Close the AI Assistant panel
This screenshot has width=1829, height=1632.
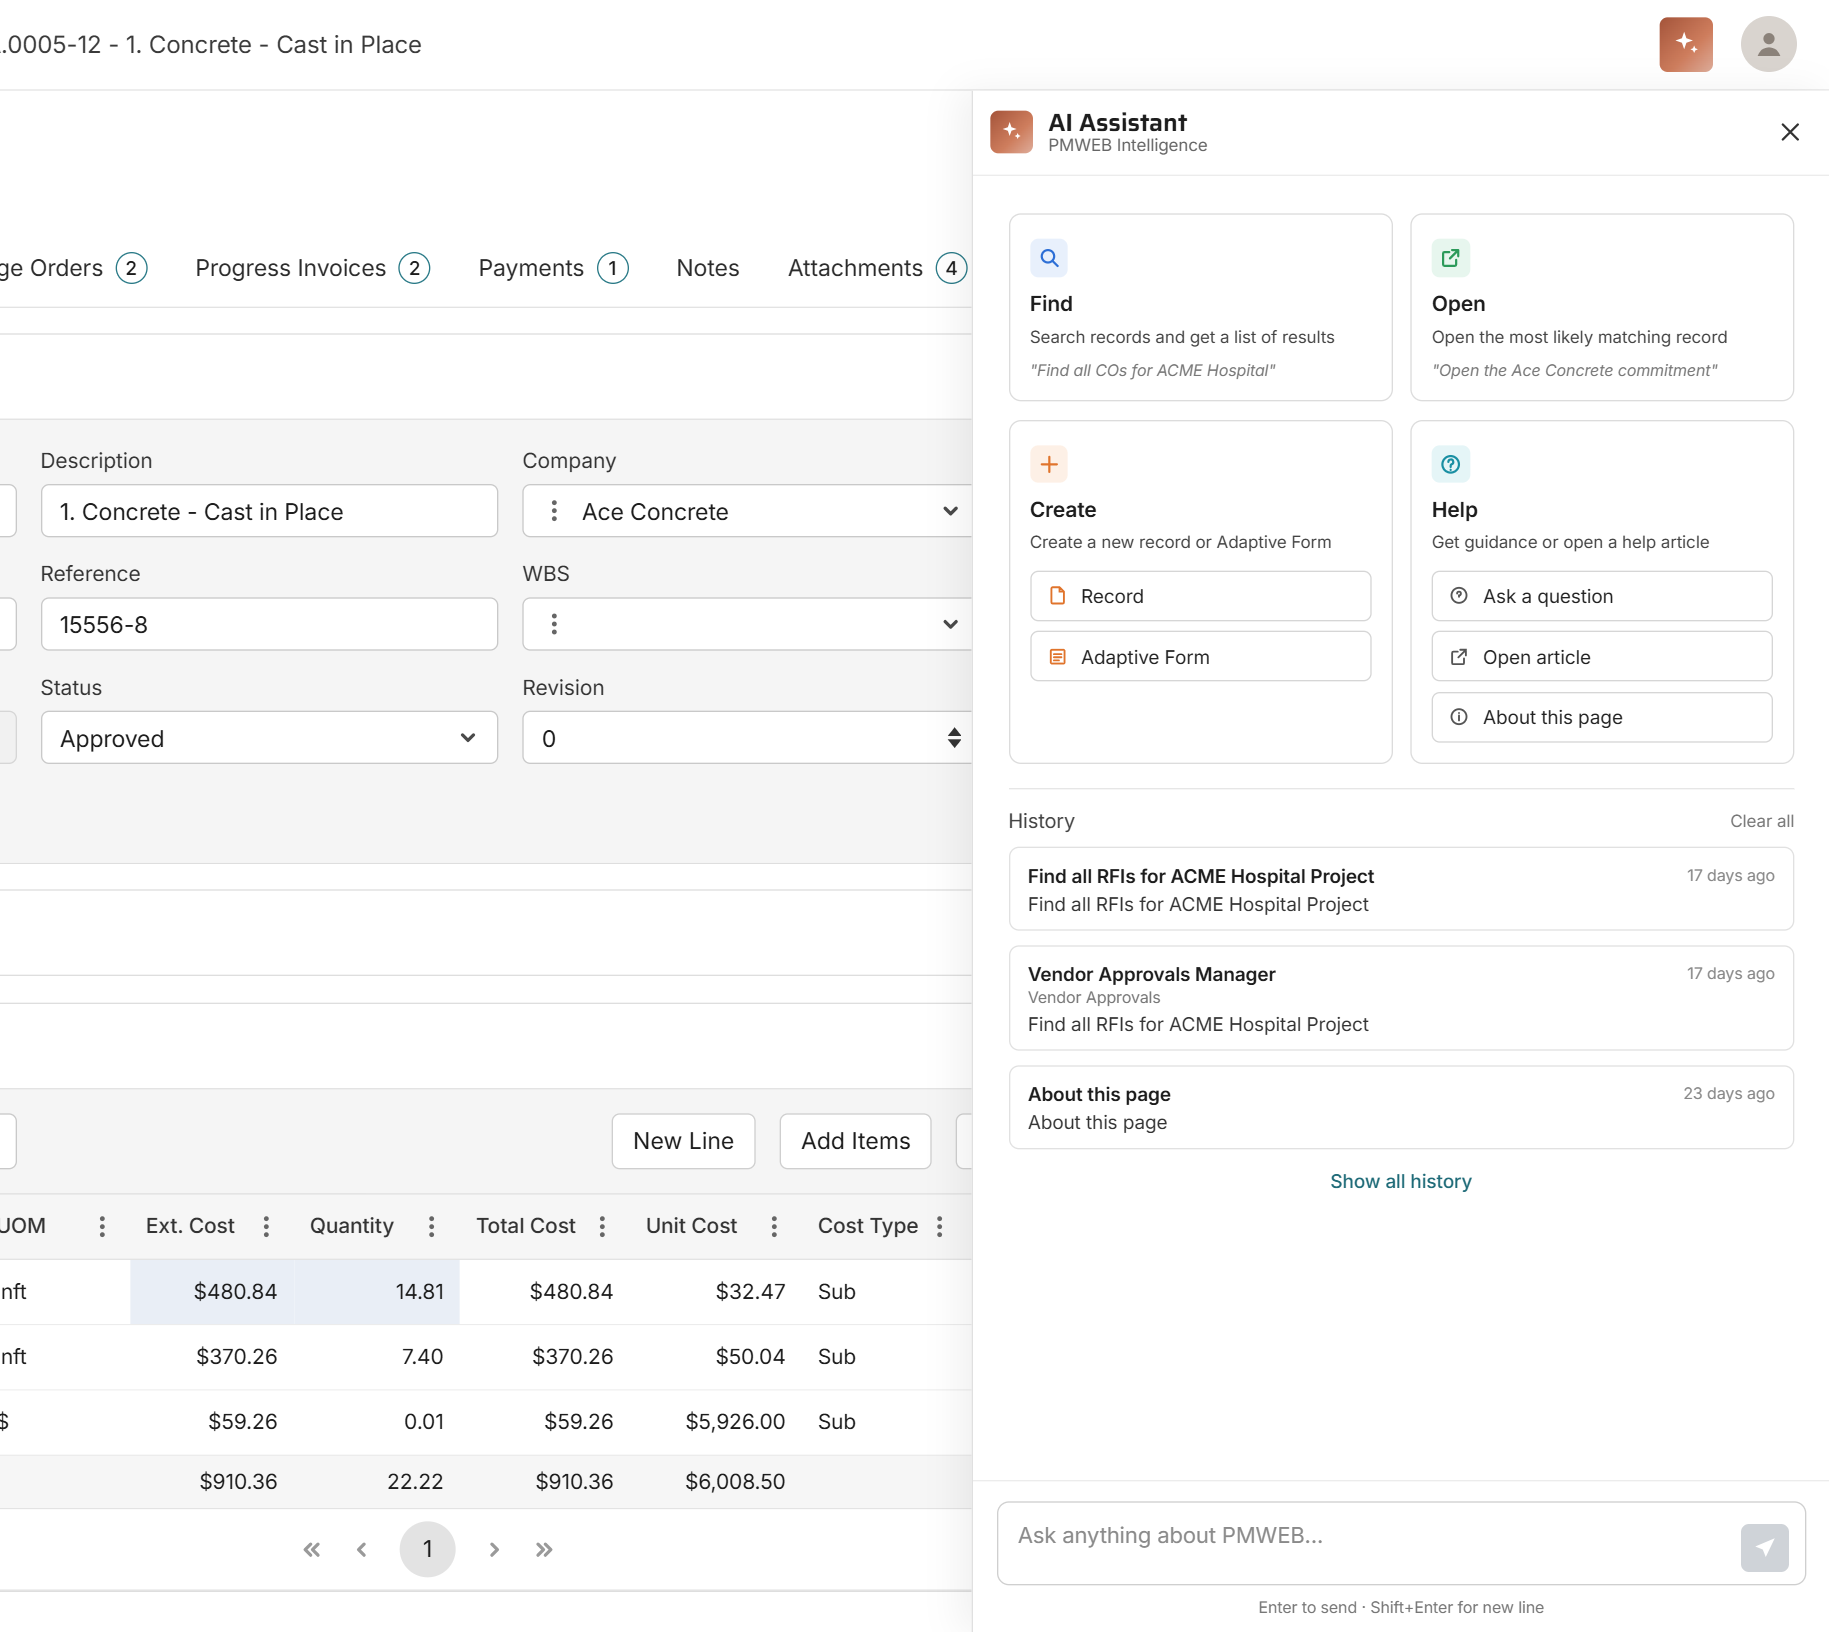point(1790,132)
